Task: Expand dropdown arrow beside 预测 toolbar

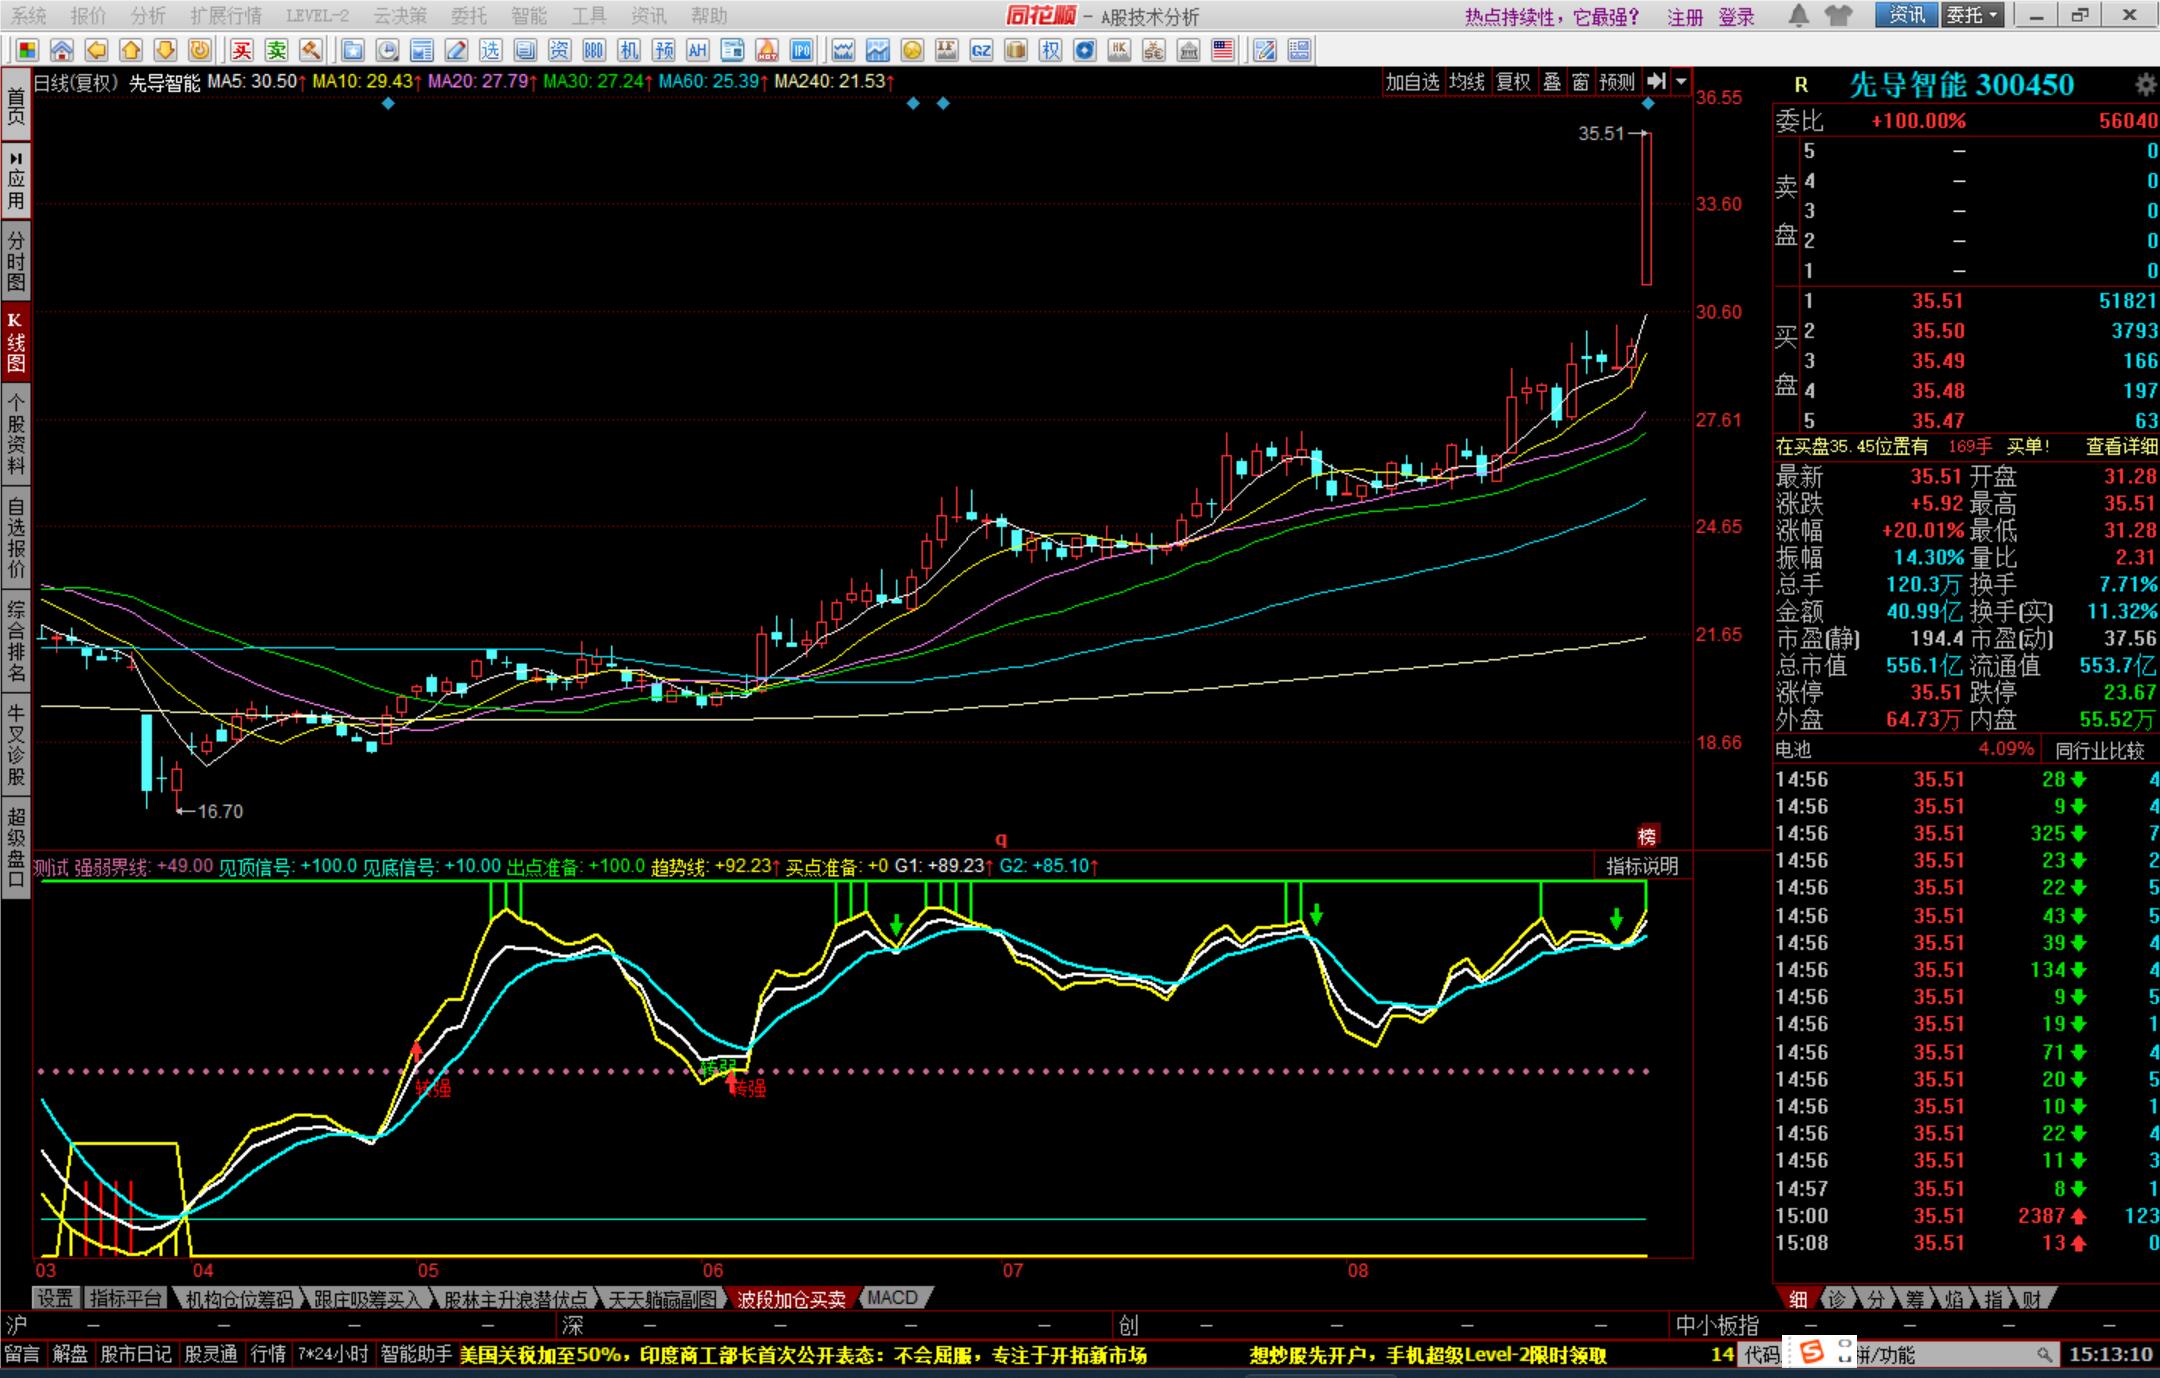Action: pos(1681,82)
